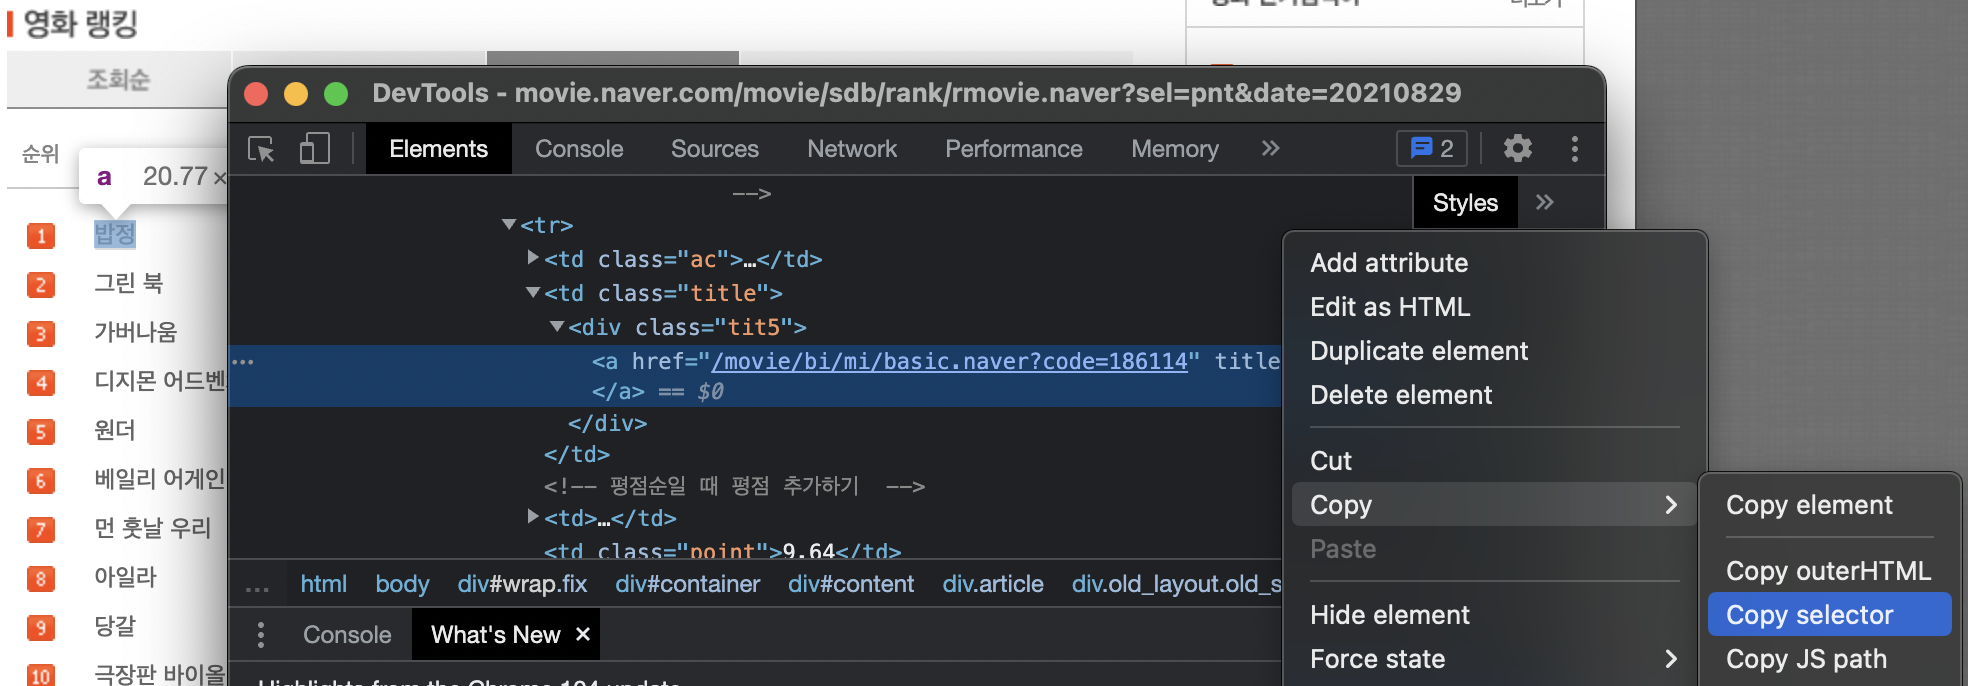The height and width of the screenshot is (686, 1968).
Task: Open the drawer Console tab
Action: (x=347, y=635)
